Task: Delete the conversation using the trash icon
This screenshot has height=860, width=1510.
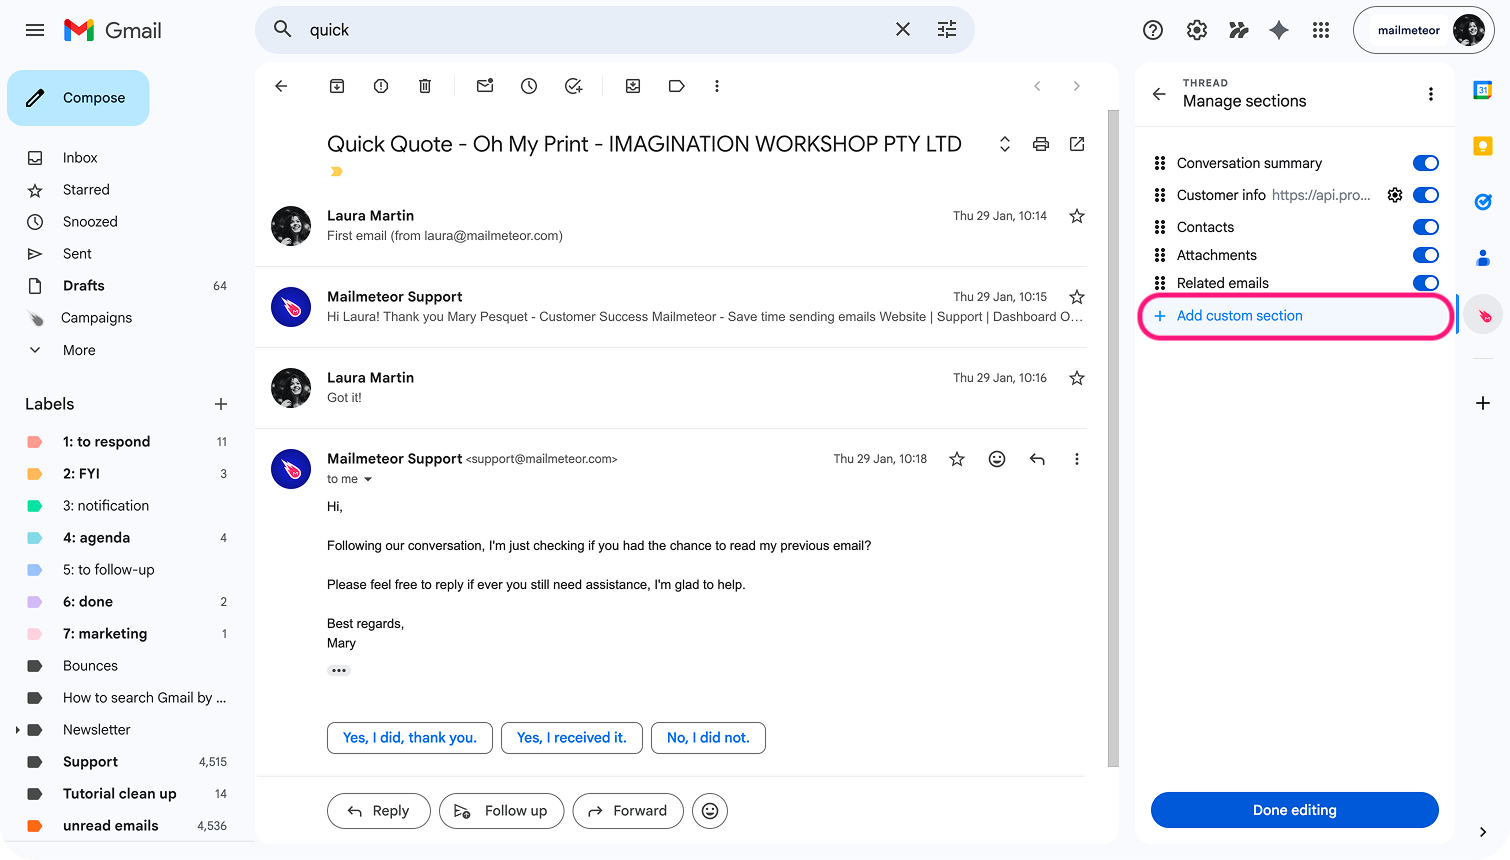Action: (x=424, y=86)
